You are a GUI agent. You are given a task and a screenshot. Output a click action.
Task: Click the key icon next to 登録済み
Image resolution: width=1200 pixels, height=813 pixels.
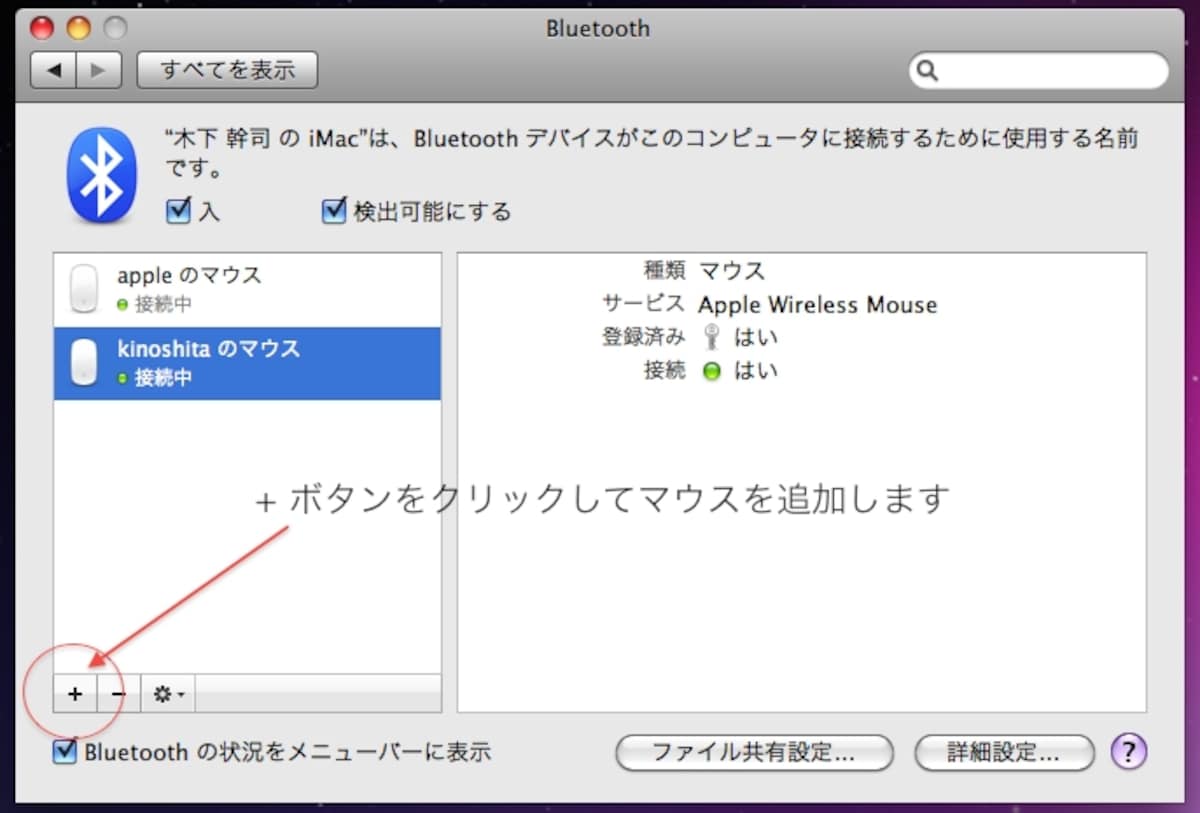coord(711,337)
